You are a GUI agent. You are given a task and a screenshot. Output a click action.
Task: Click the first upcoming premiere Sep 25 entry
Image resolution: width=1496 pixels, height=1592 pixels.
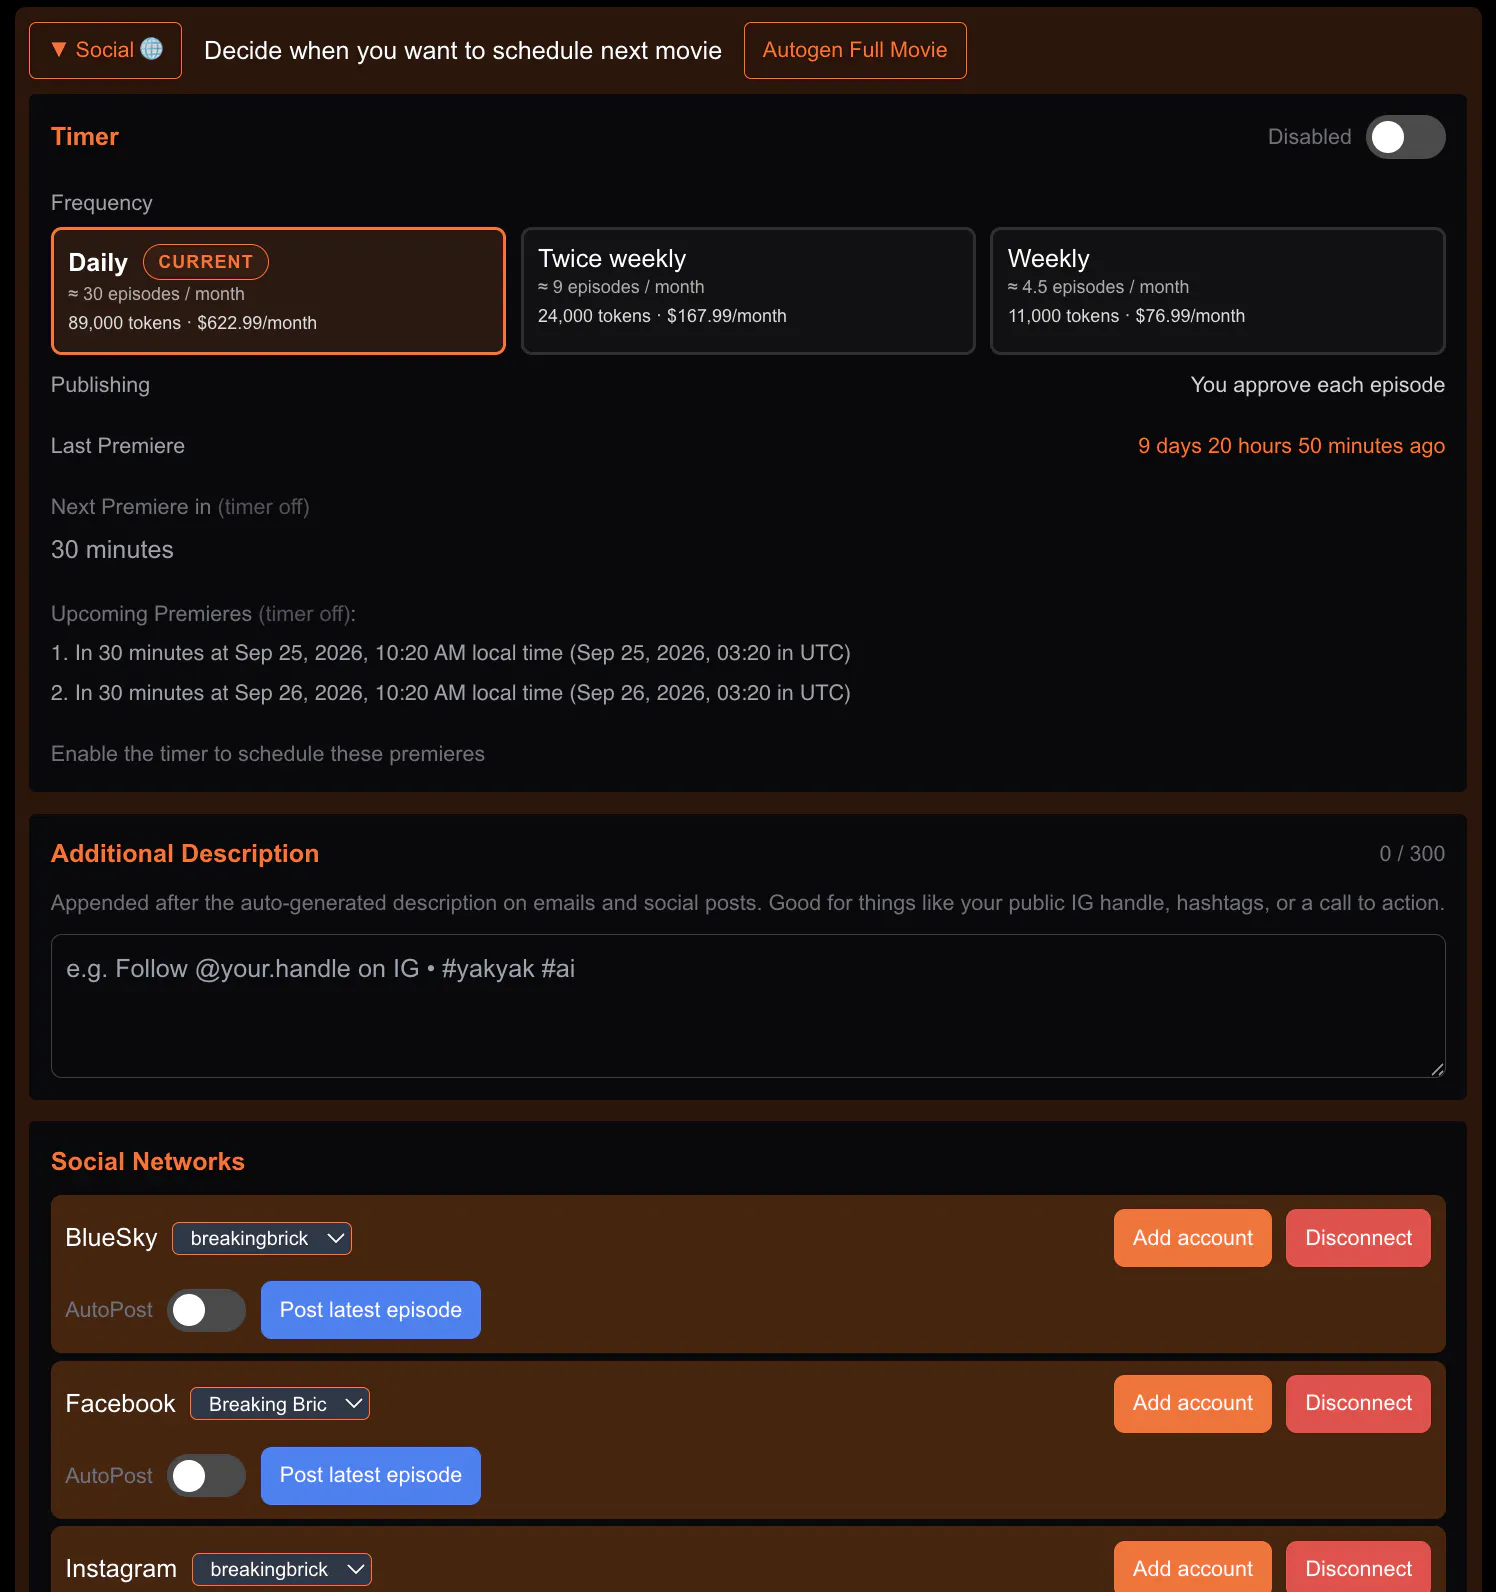tap(451, 653)
